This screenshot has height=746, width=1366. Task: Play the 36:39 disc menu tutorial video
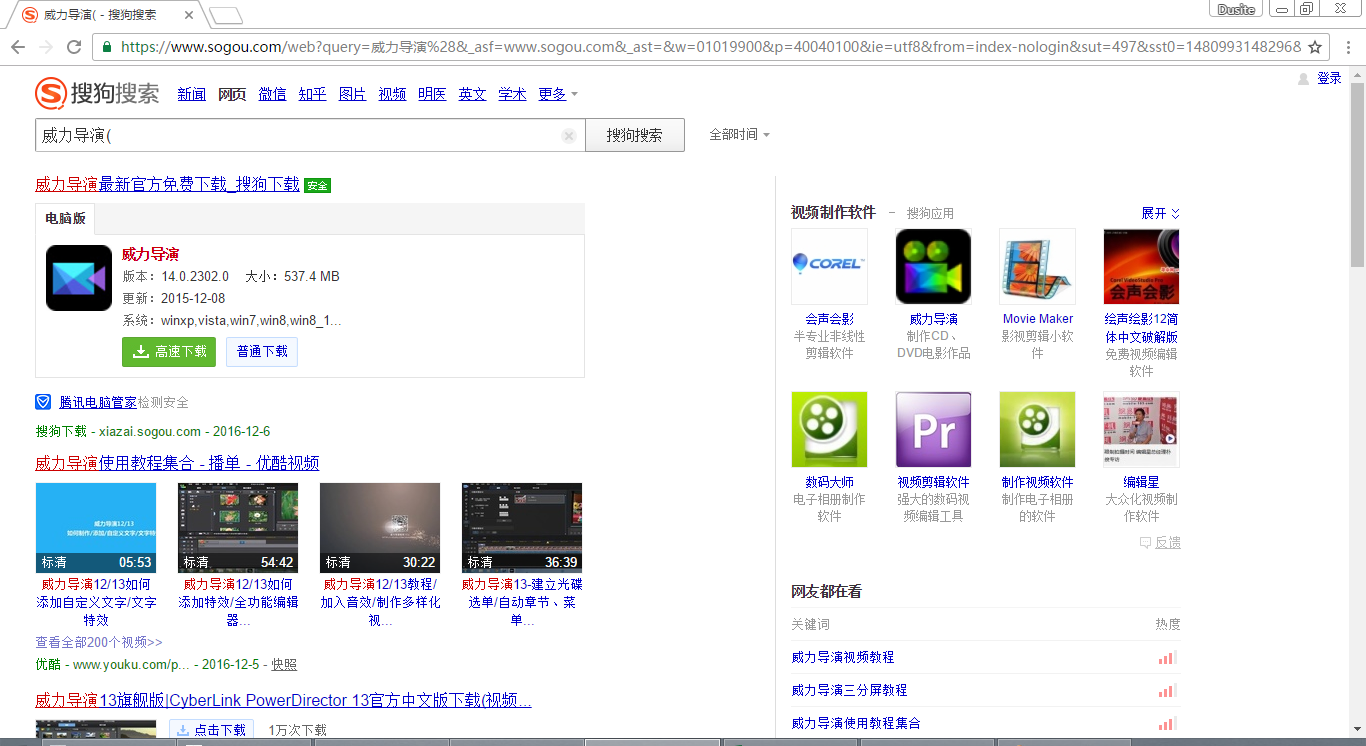(x=522, y=528)
